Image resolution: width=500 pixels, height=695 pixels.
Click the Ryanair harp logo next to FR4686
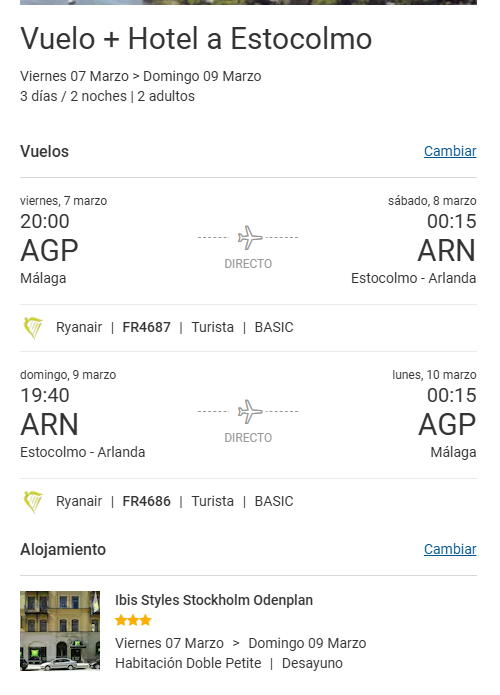pos(33,502)
